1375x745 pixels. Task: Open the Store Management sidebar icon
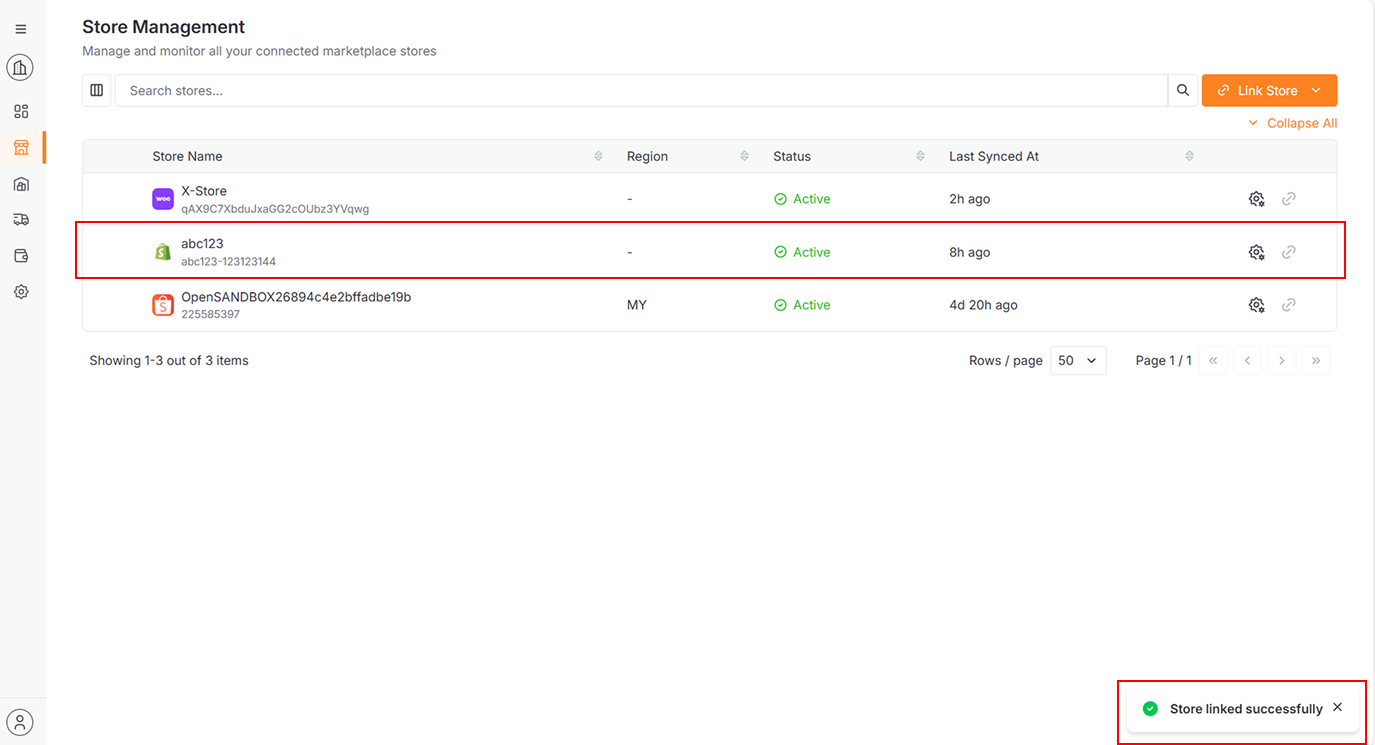click(20, 147)
